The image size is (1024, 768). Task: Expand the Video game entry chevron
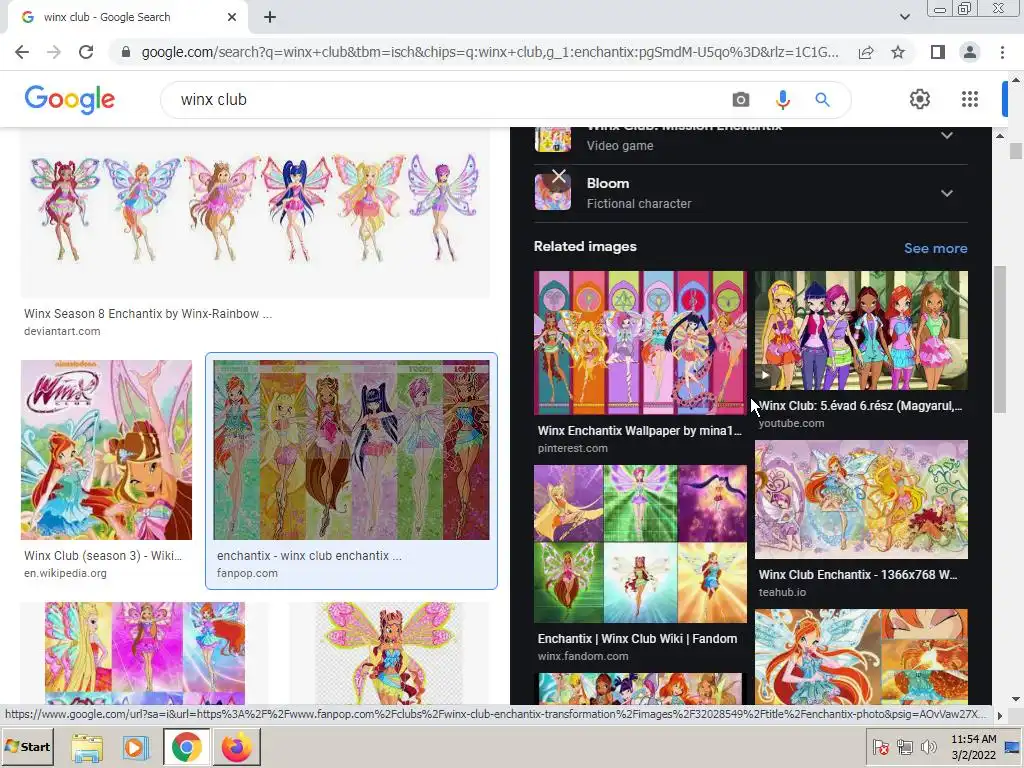click(x=947, y=135)
